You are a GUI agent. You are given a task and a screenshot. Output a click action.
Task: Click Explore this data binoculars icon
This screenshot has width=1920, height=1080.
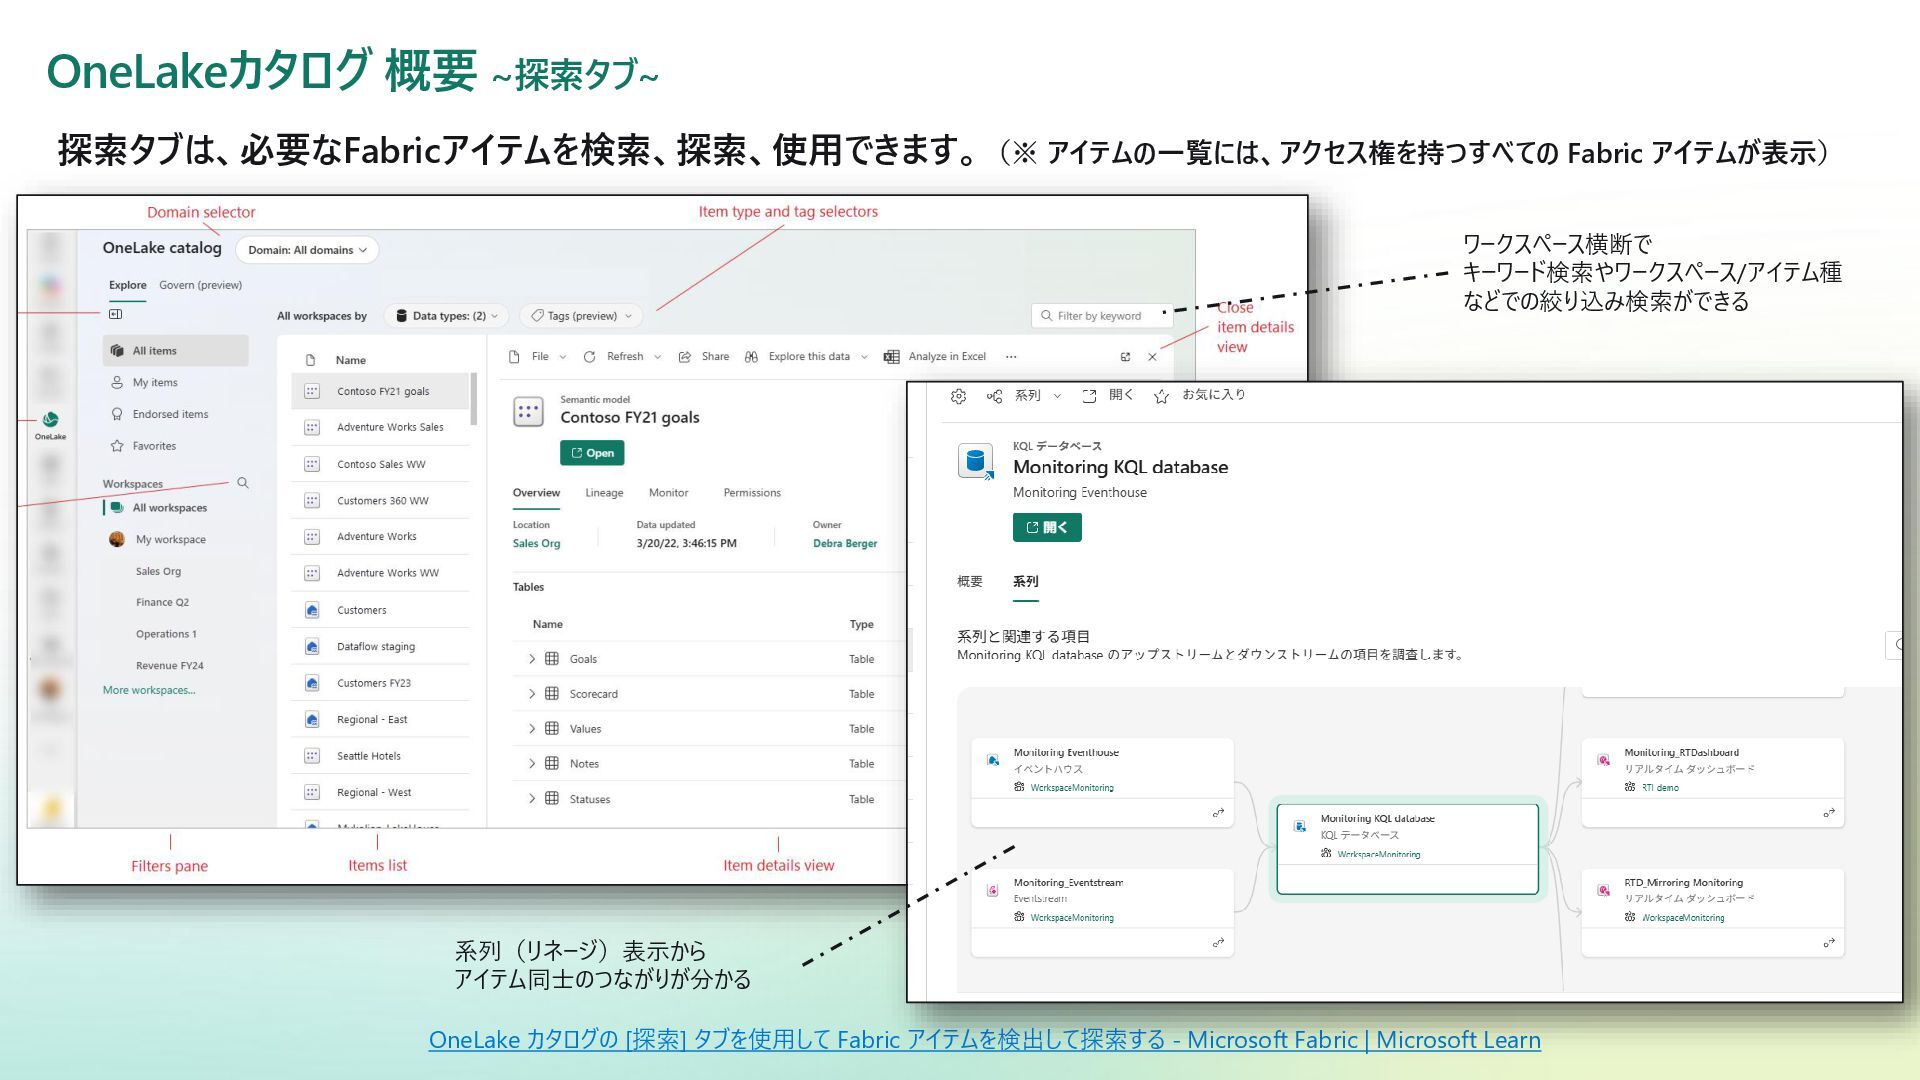tap(751, 357)
